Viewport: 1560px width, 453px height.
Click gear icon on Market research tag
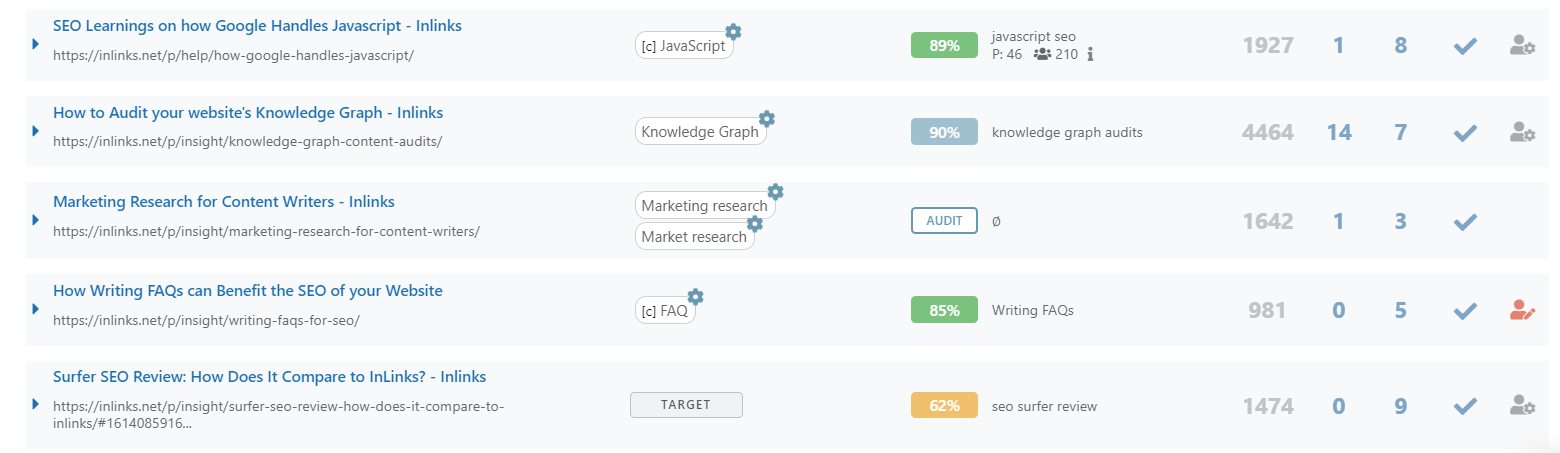[755, 223]
